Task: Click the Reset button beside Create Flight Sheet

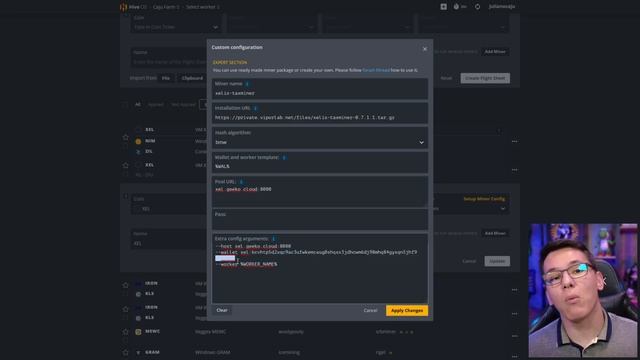Action: pos(446,78)
